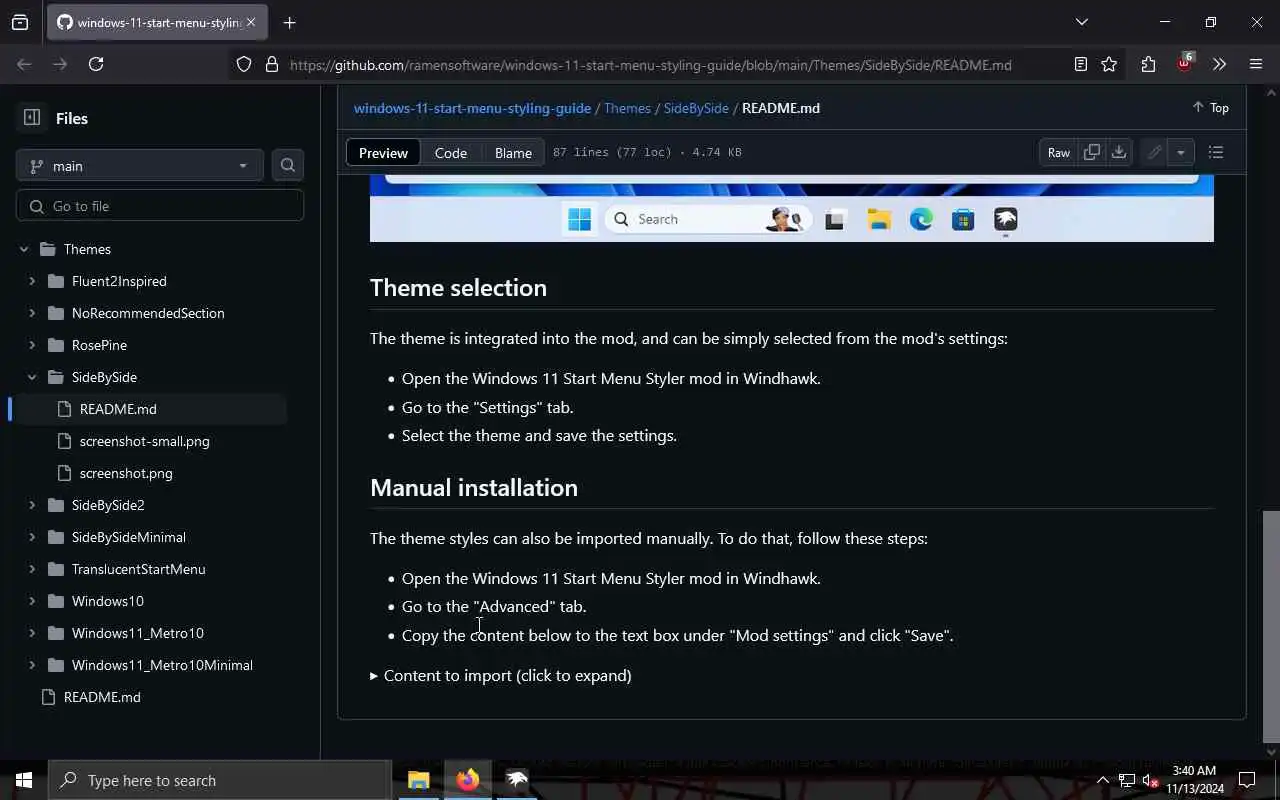Expand the SideBySide2 folder
Image resolution: width=1280 pixels, height=800 pixels.
32,505
